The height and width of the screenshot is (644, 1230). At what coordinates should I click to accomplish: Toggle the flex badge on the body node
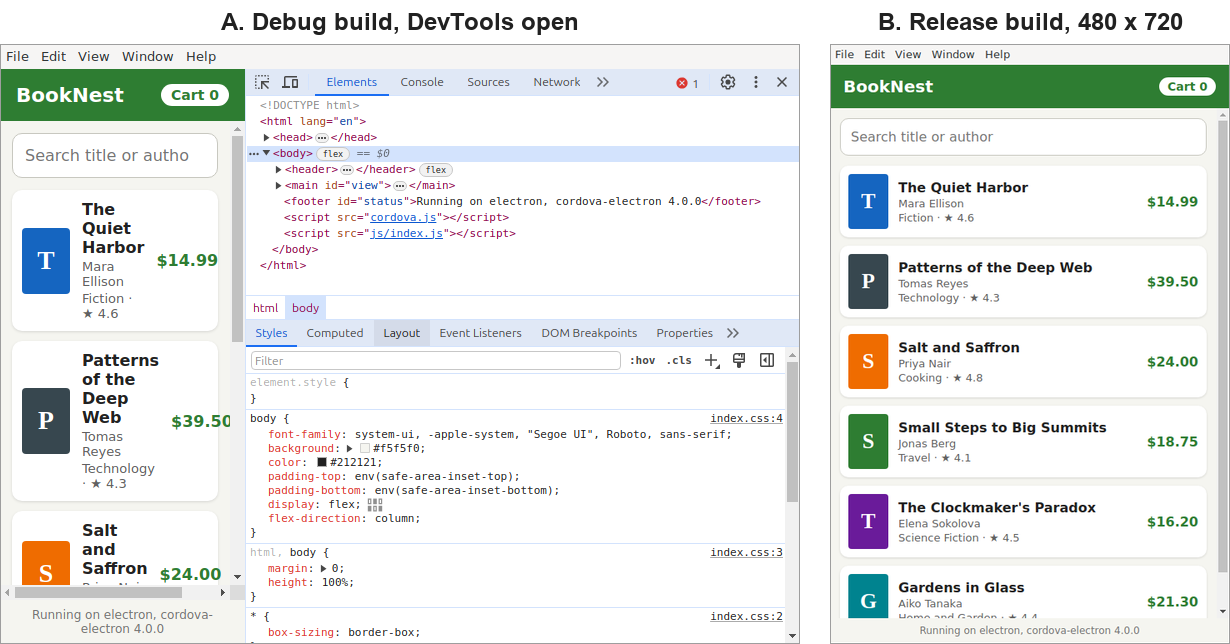(x=333, y=153)
